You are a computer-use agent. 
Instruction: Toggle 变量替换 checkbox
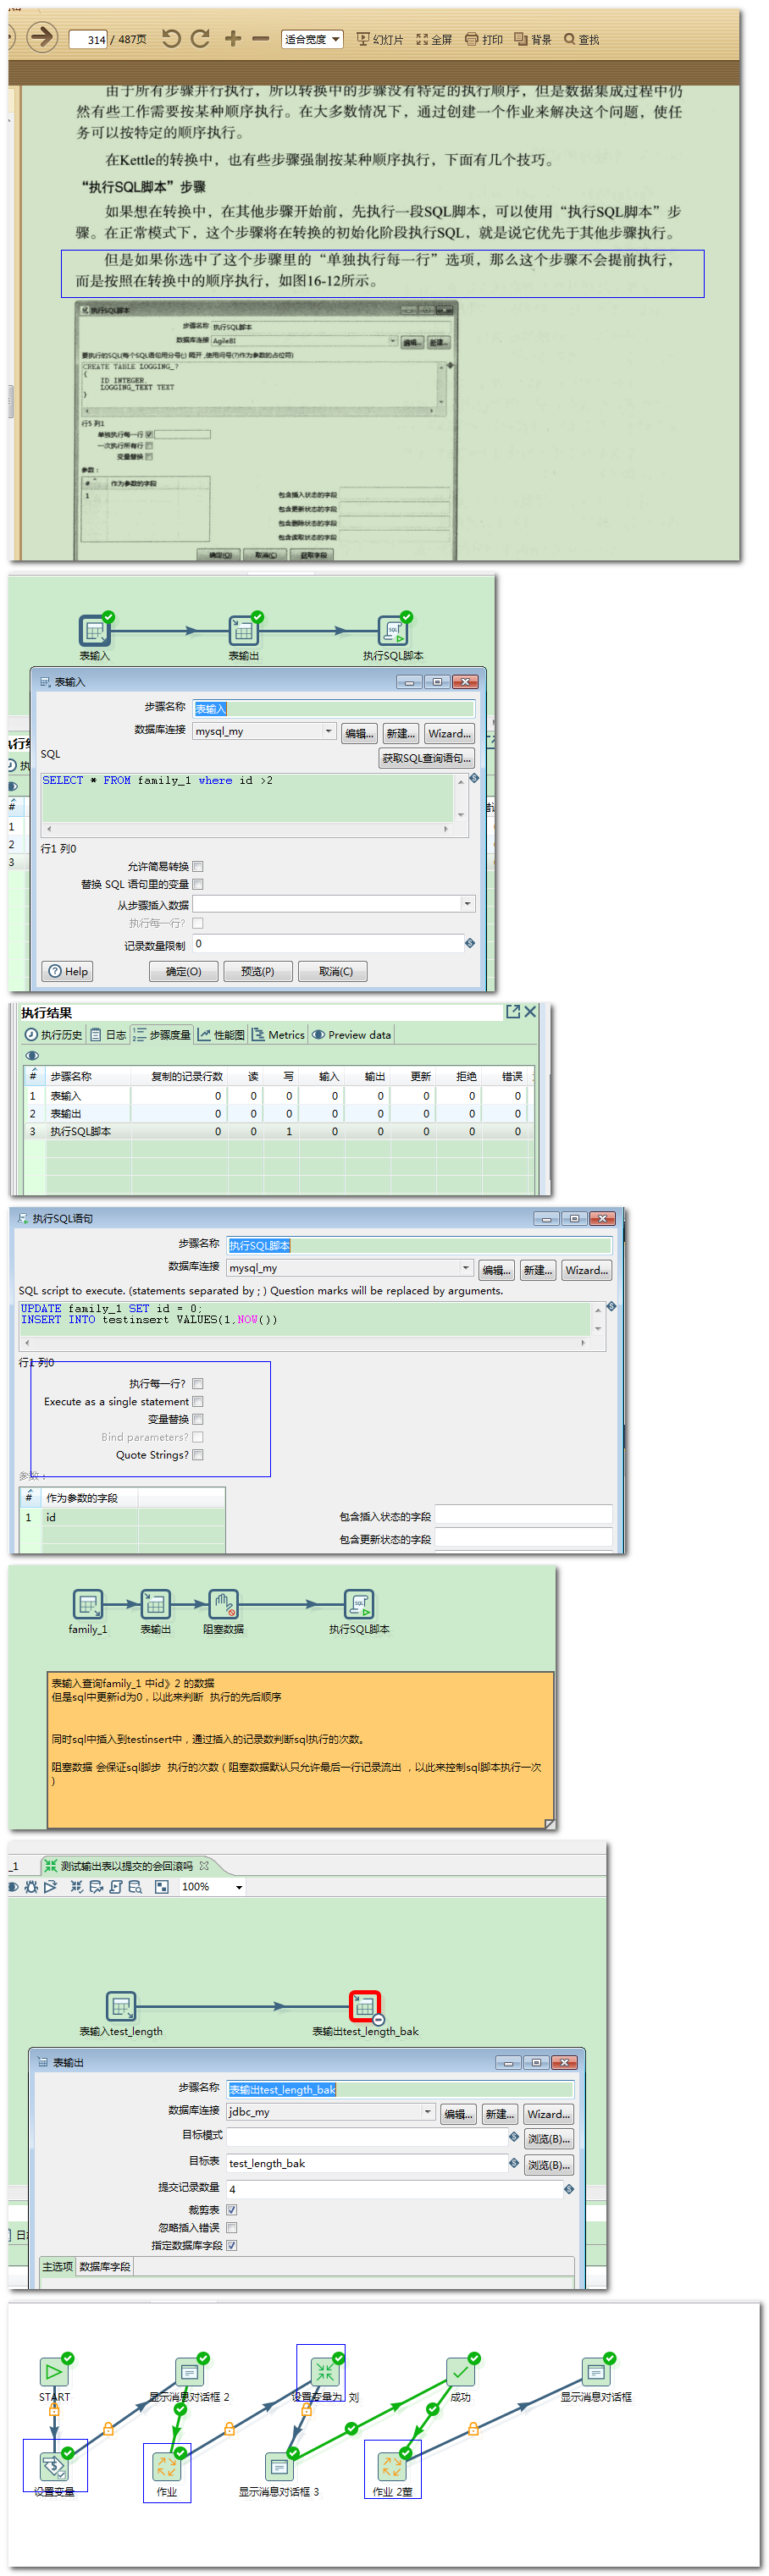198,1419
